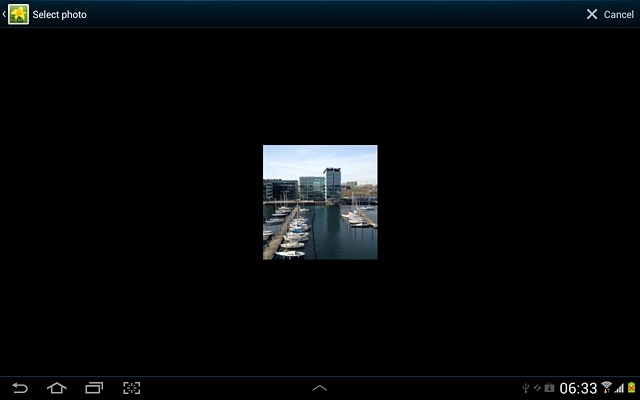Screen dimensions: 640x400
Task: Tap the briefcase notification icon
Action: point(549,388)
